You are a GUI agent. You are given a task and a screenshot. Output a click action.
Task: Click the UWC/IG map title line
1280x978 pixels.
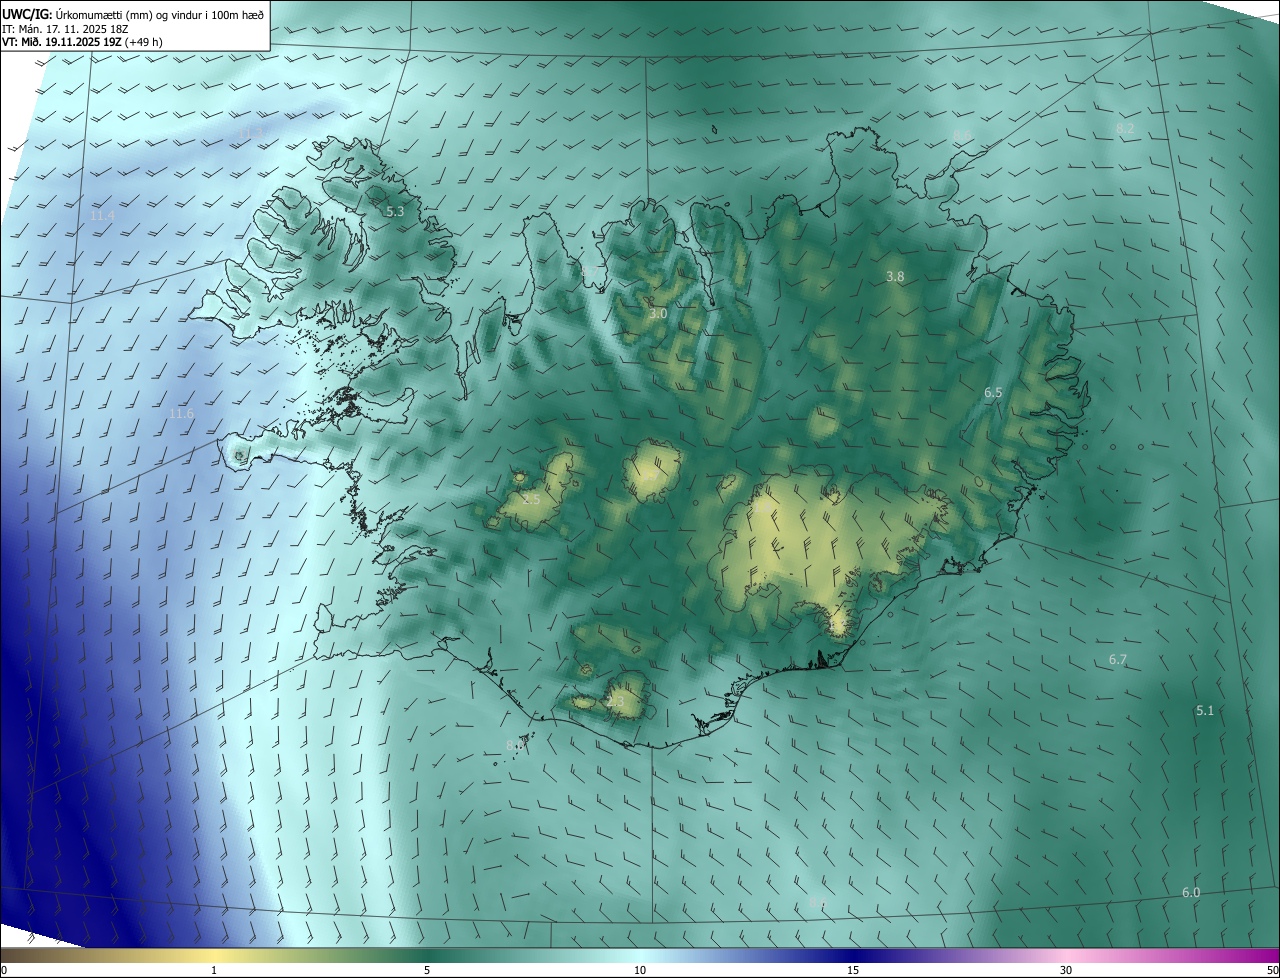pos(133,14)
